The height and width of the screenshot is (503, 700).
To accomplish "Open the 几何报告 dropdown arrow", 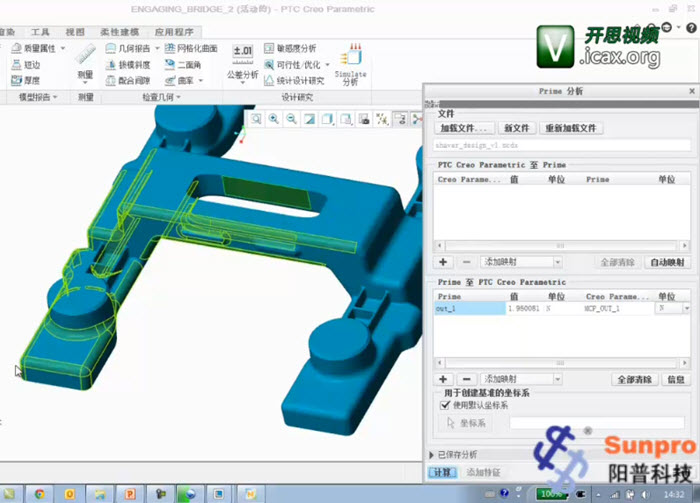I will click(x=157, y=48).
